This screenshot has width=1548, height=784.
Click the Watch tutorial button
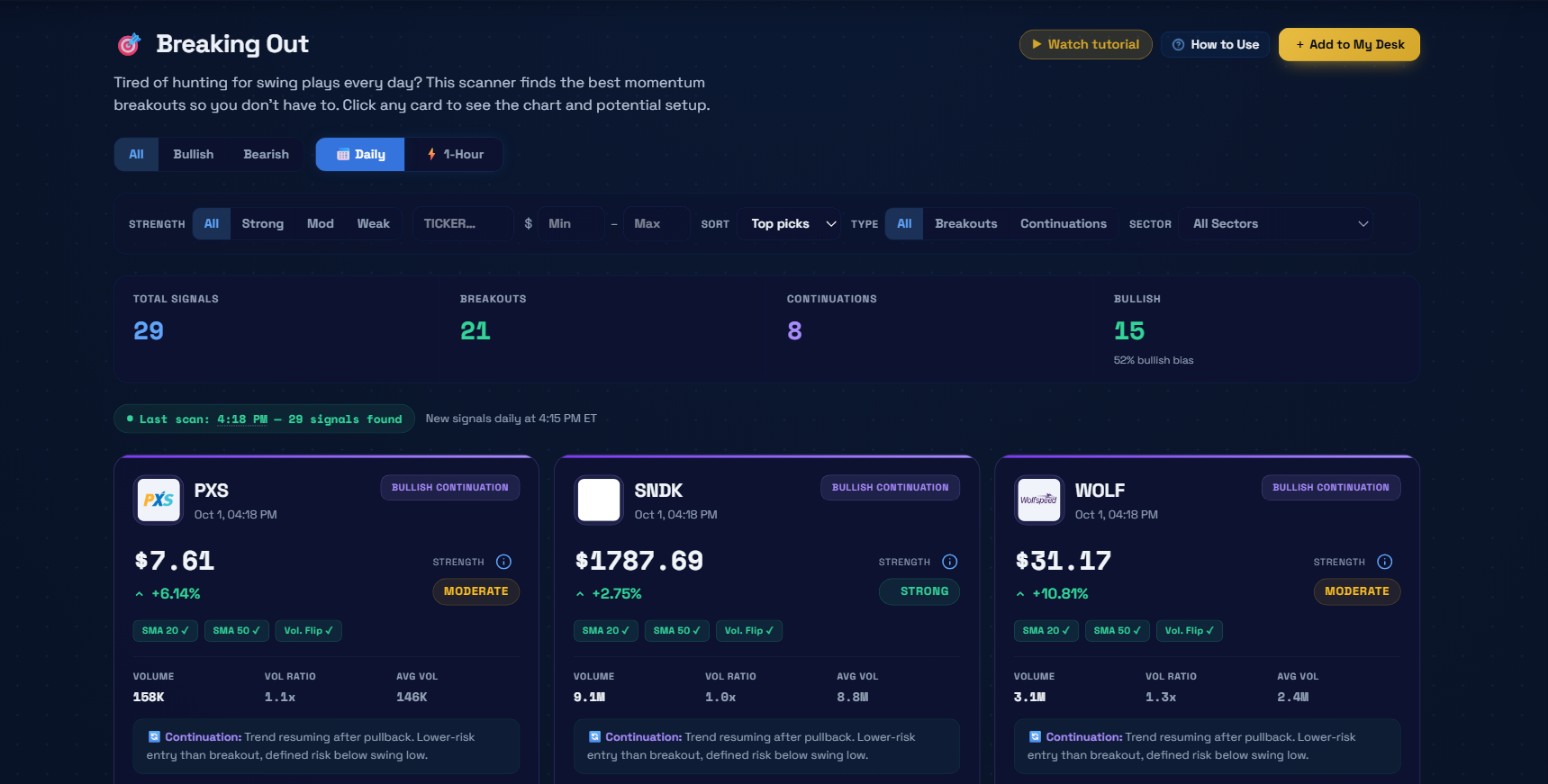tap(1086, 44)
